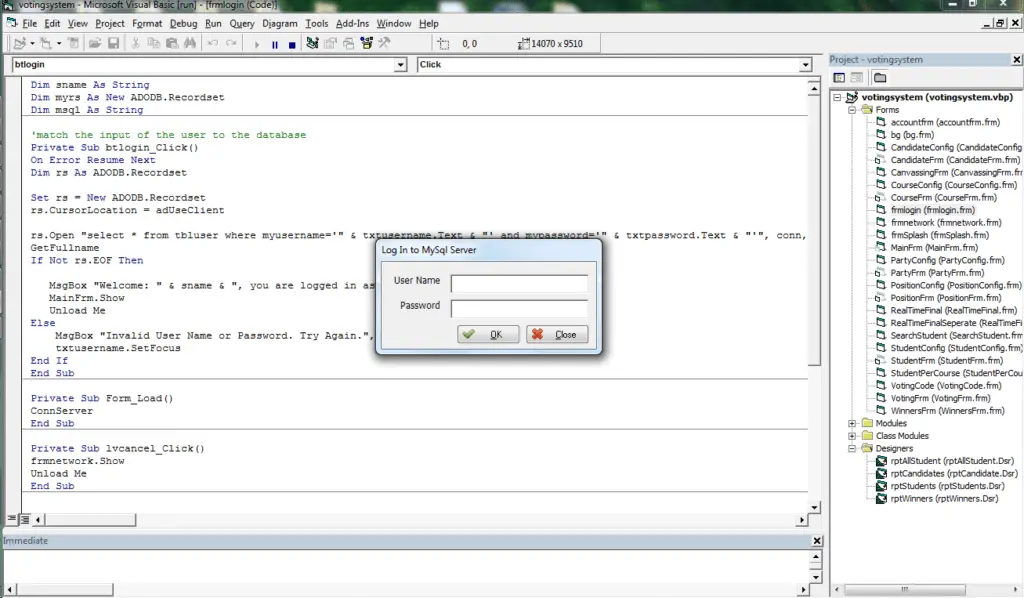Click the User Name text field
Viewport: 1024px width, 598px height.
point(519,284)
